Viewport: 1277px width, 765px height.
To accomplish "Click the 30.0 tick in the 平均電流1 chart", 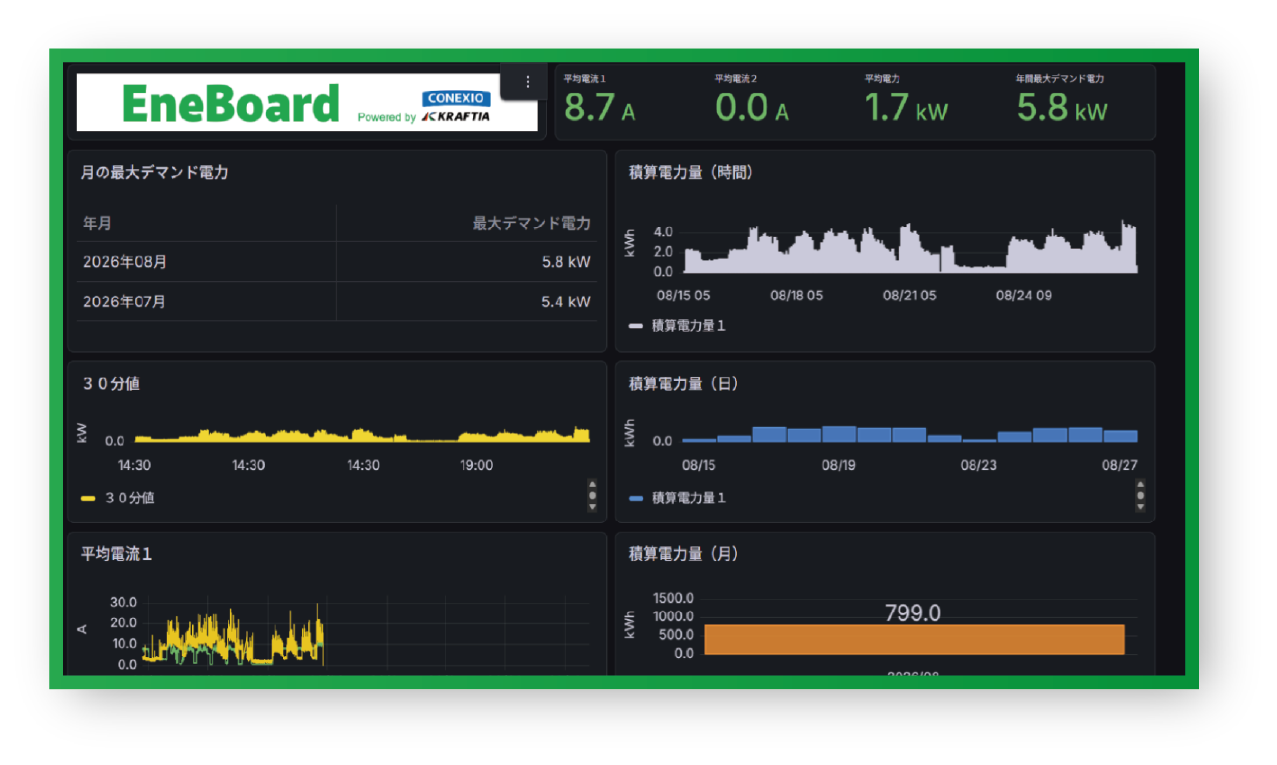I will point(123,603).
